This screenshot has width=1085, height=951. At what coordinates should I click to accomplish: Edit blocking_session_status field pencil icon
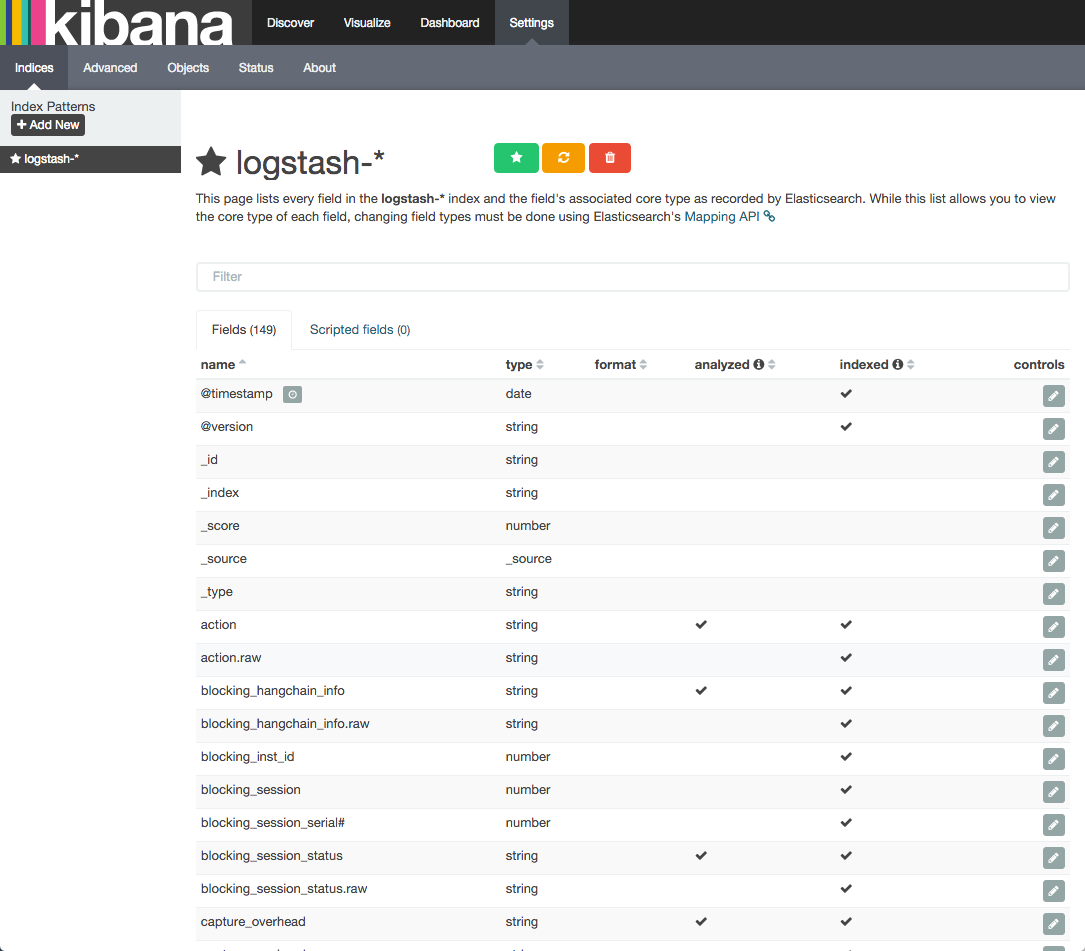click(x=1053, y=858)
